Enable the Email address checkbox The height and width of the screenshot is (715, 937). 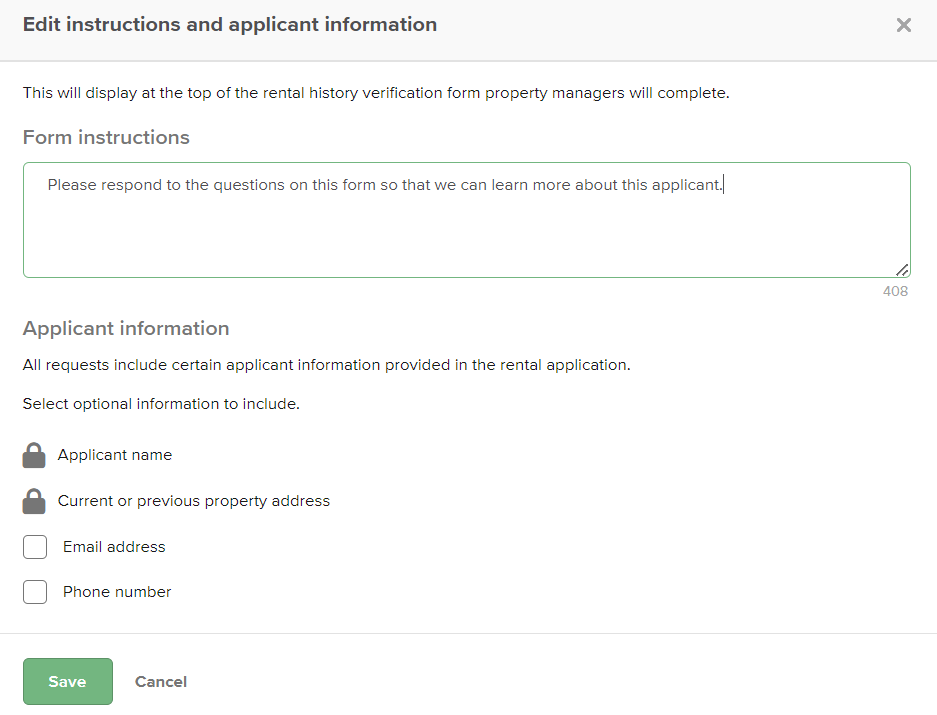coord(35,547)
